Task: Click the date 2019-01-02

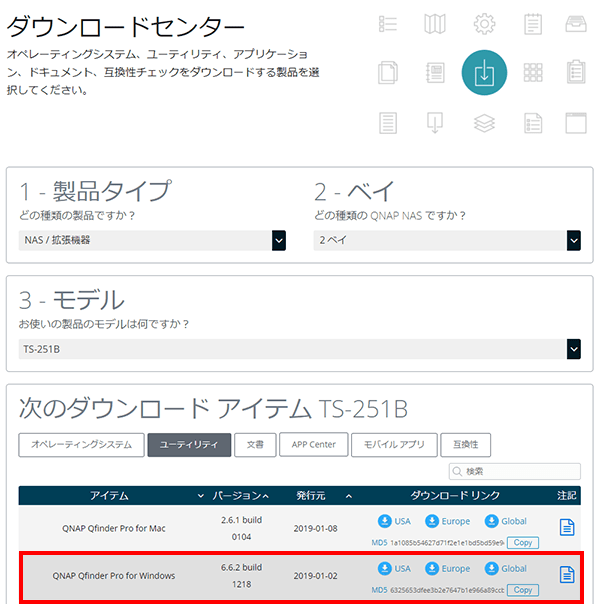Action: click(315, 576)
